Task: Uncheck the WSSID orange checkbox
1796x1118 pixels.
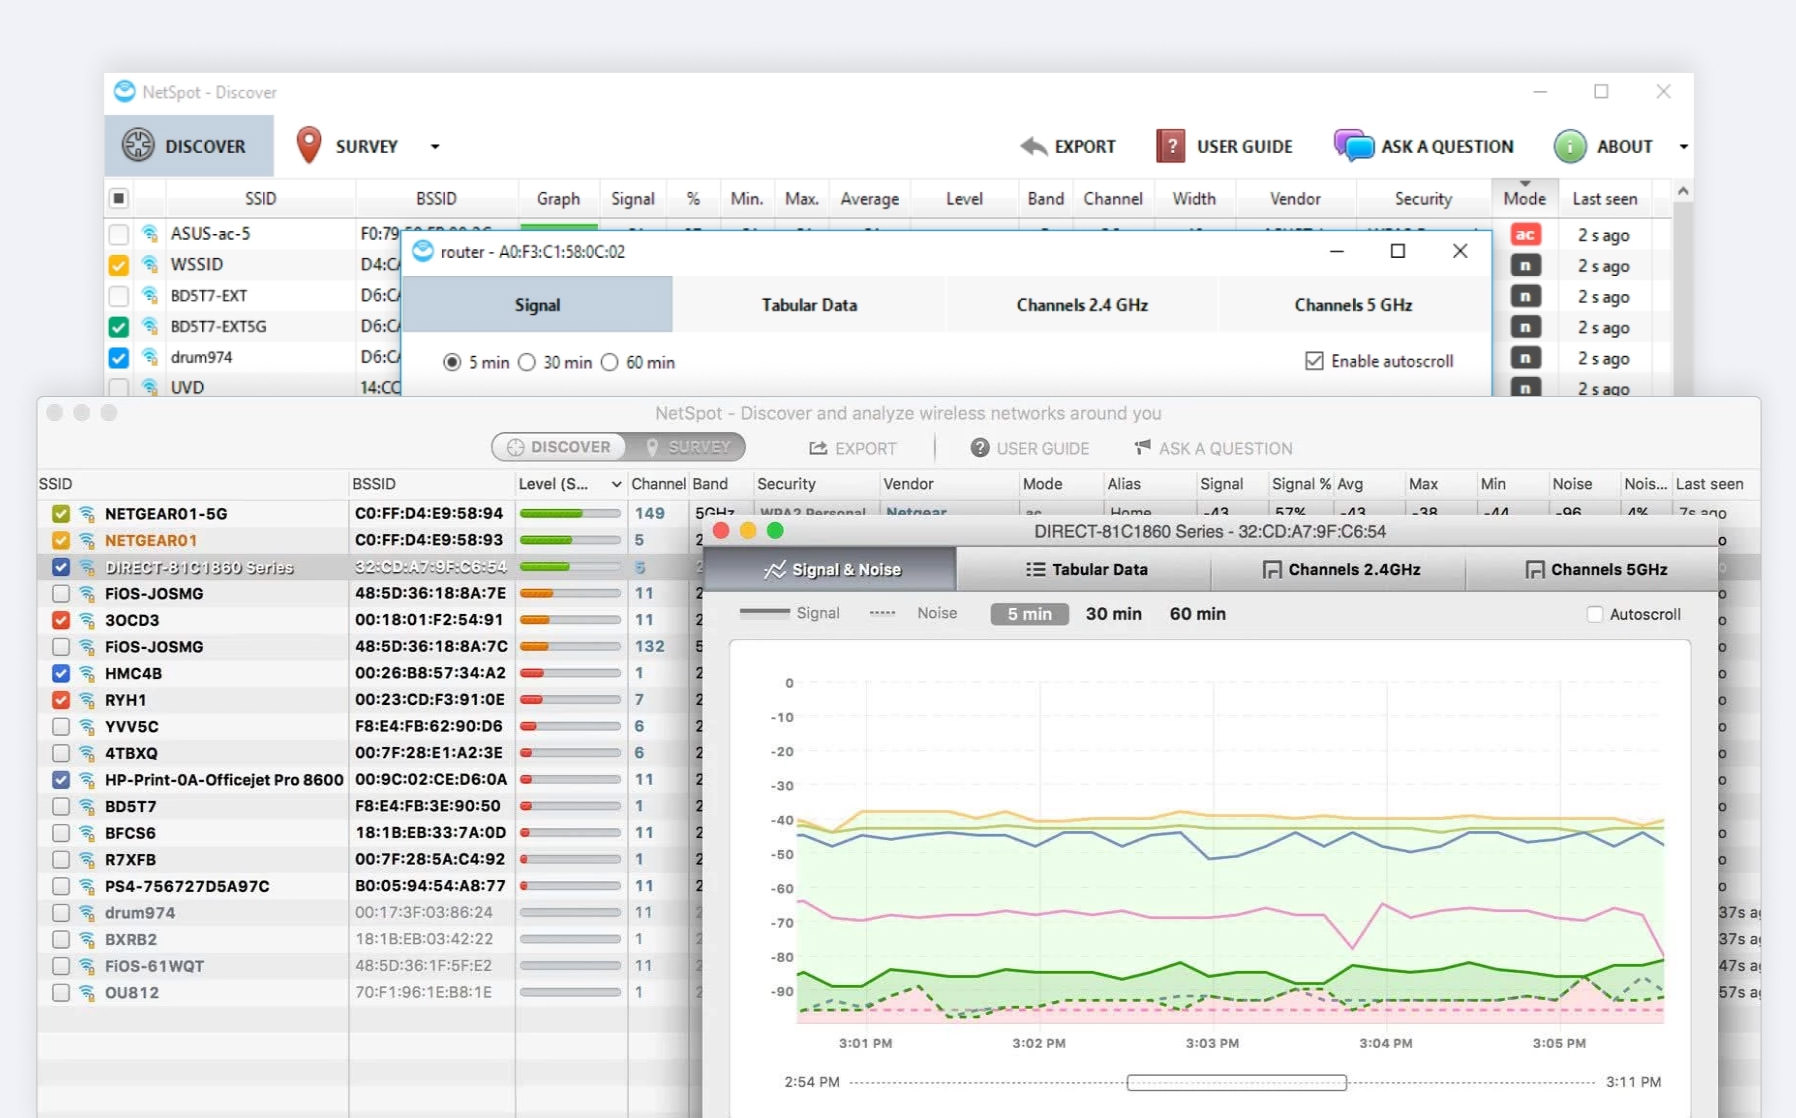Action: point(118,265)
